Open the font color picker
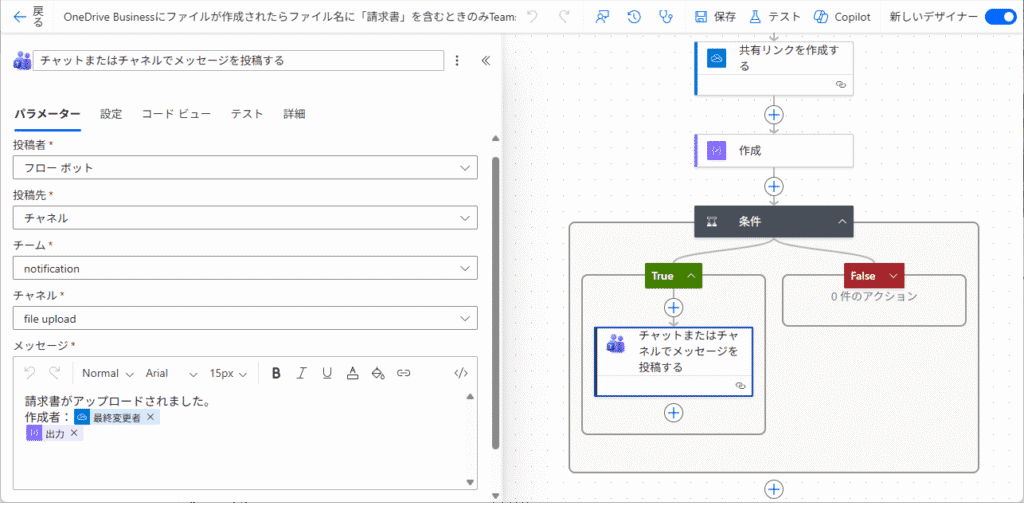 [x=353, y=373]
